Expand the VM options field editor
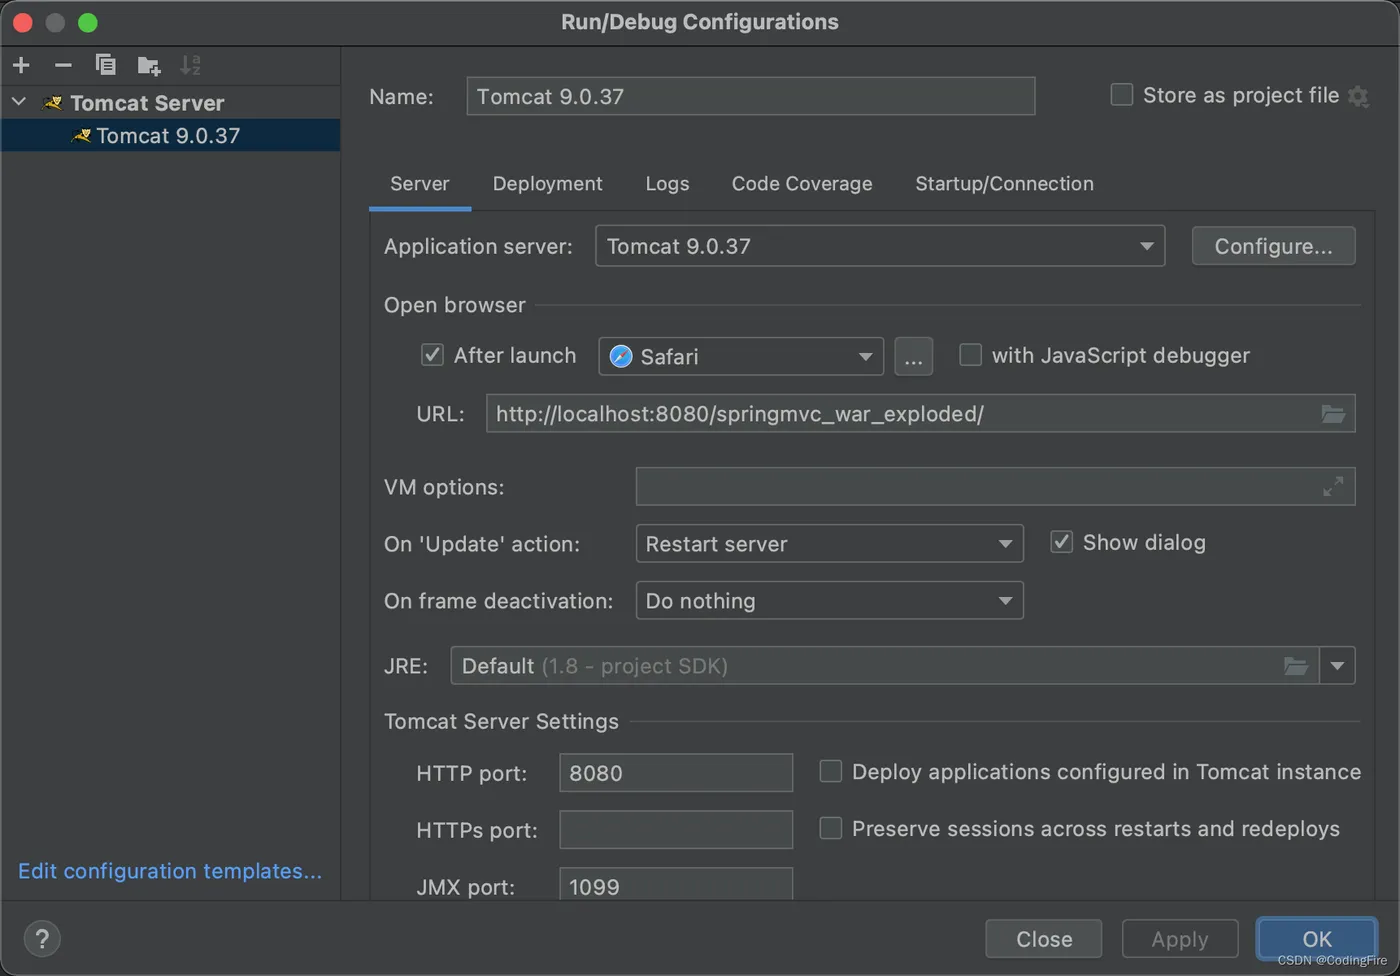The image size is (1400, 976). point(1333,487)
